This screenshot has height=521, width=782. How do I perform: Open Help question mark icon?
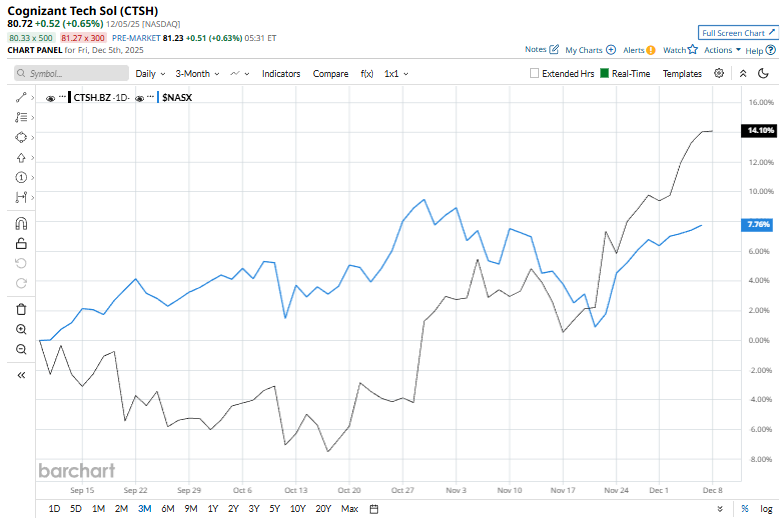[771, 50]
